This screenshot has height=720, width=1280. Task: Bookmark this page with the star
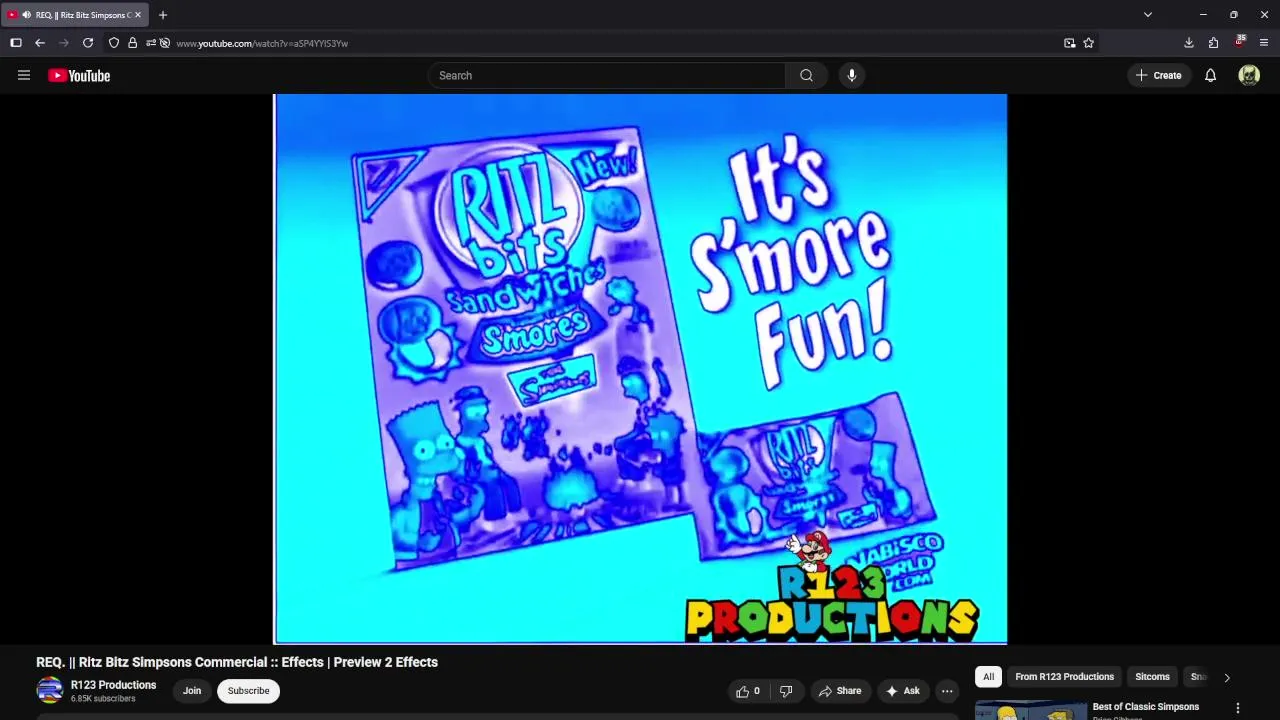pos(1089,43)
